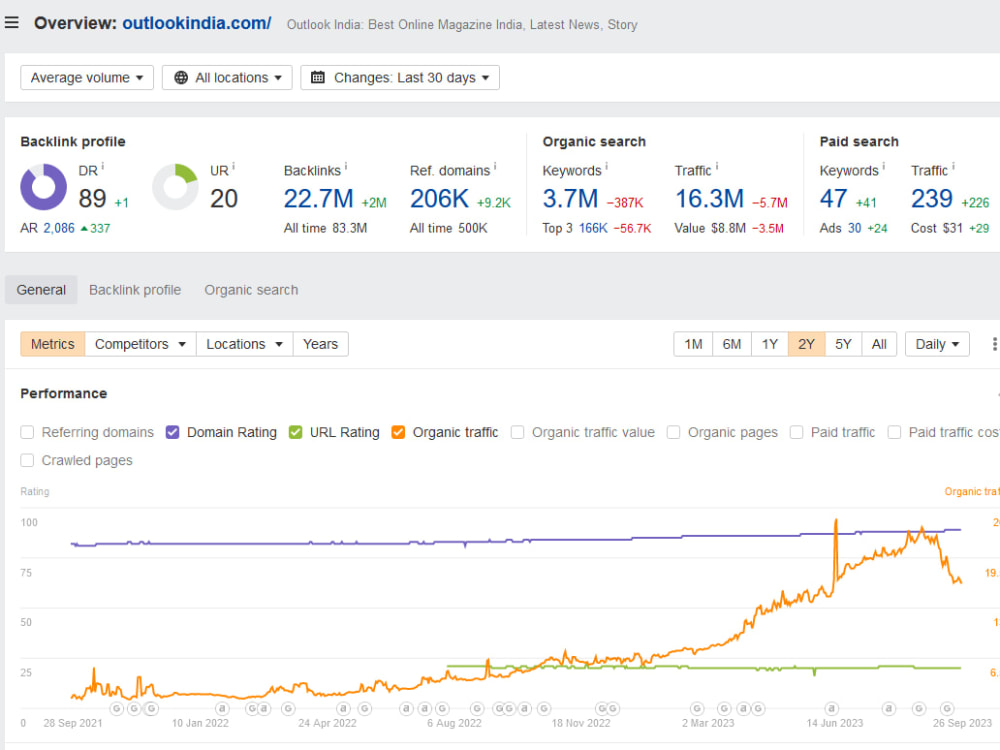Viewport: 1000px width, 750px height.
Task: Enable the Referring domains checkbox
Action: click(27, 432)
